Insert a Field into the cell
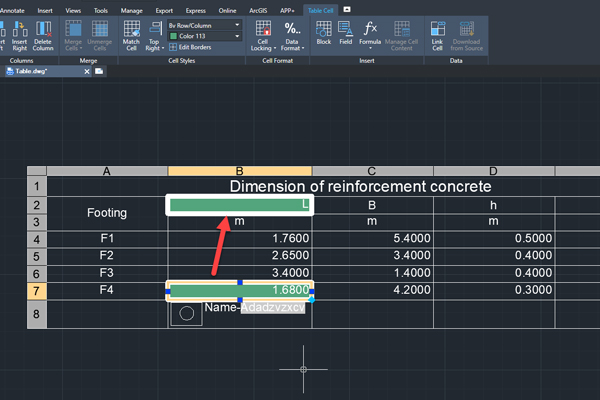The height and width of the screenshot is (400, 600). click(x=346, y=33)
